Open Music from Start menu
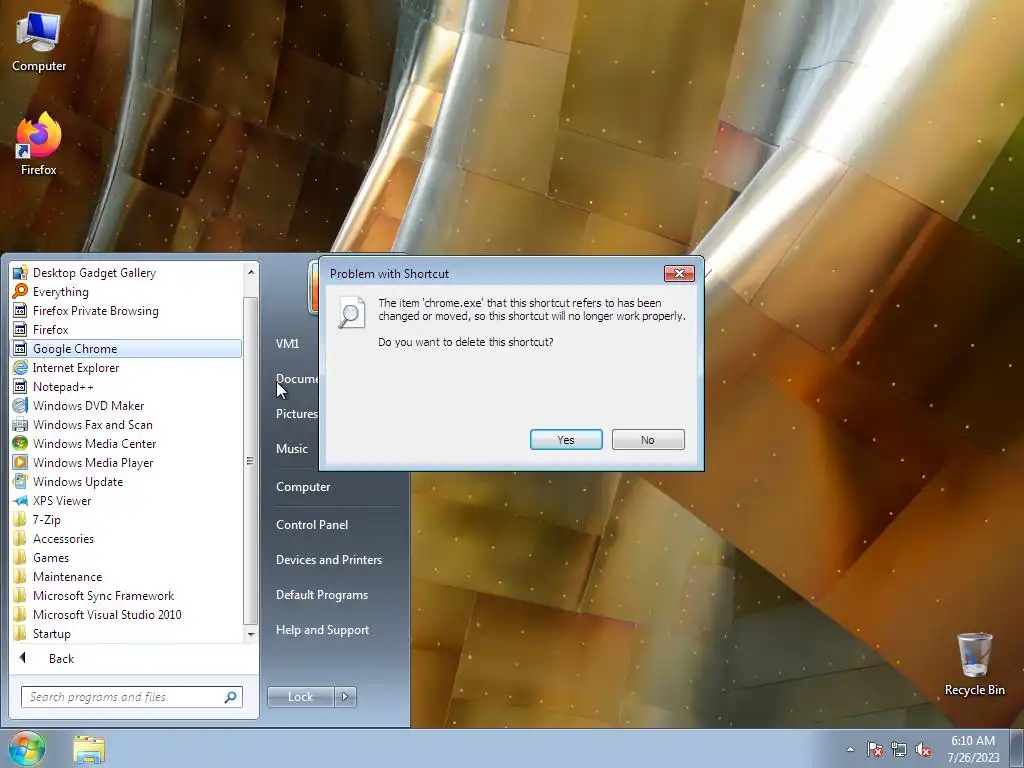Viewport: 1024px width, 768px height. tap(291, 449)
